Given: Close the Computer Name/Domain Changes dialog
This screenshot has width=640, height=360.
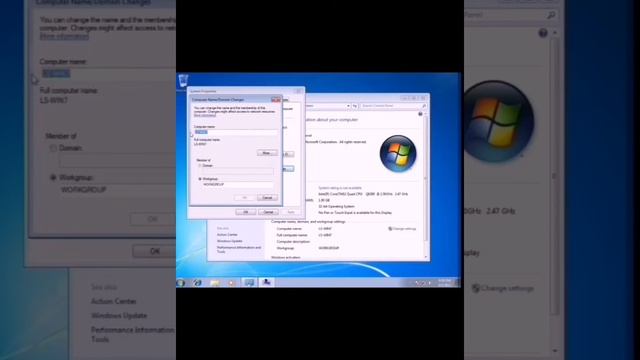Looking at the screenshot, I should [x=276, y=100].
